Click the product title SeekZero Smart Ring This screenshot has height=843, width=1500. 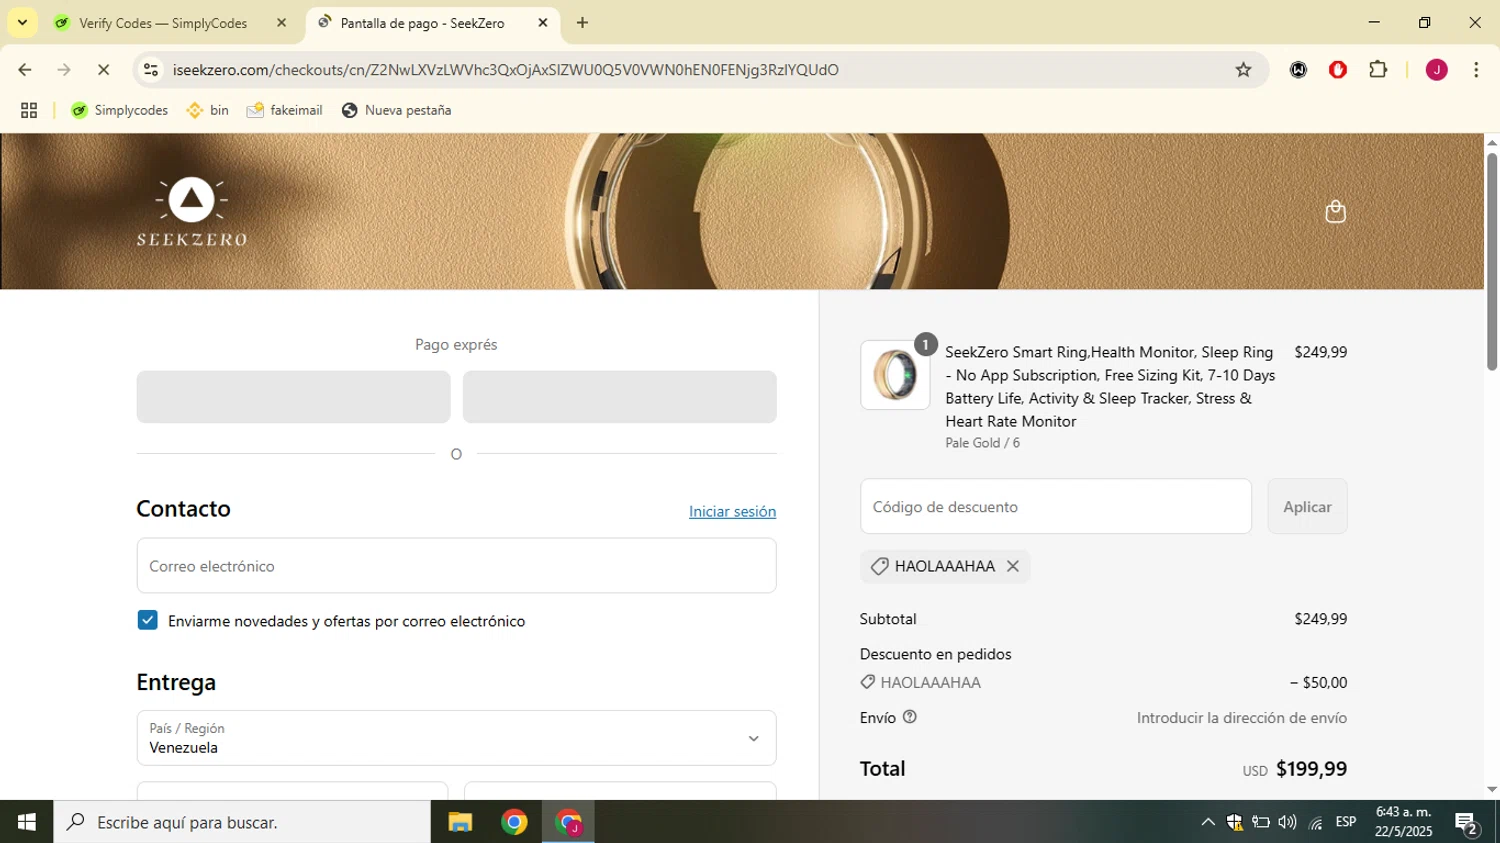(x=1110, y=387)
